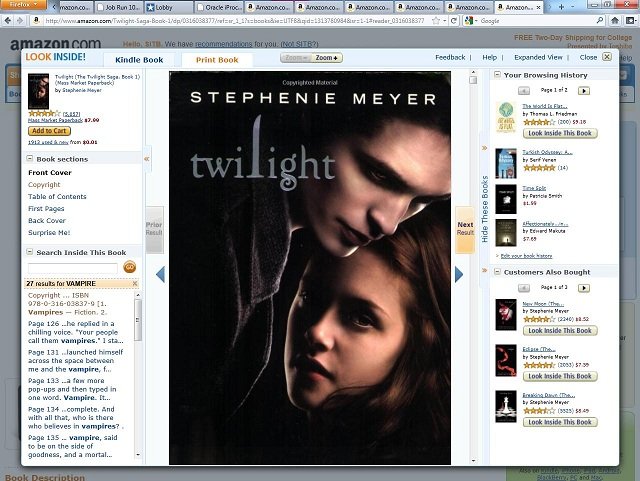Open the Page 126 search result
The width and height of the screenshot is (640, 481).
tap(76, 332)
